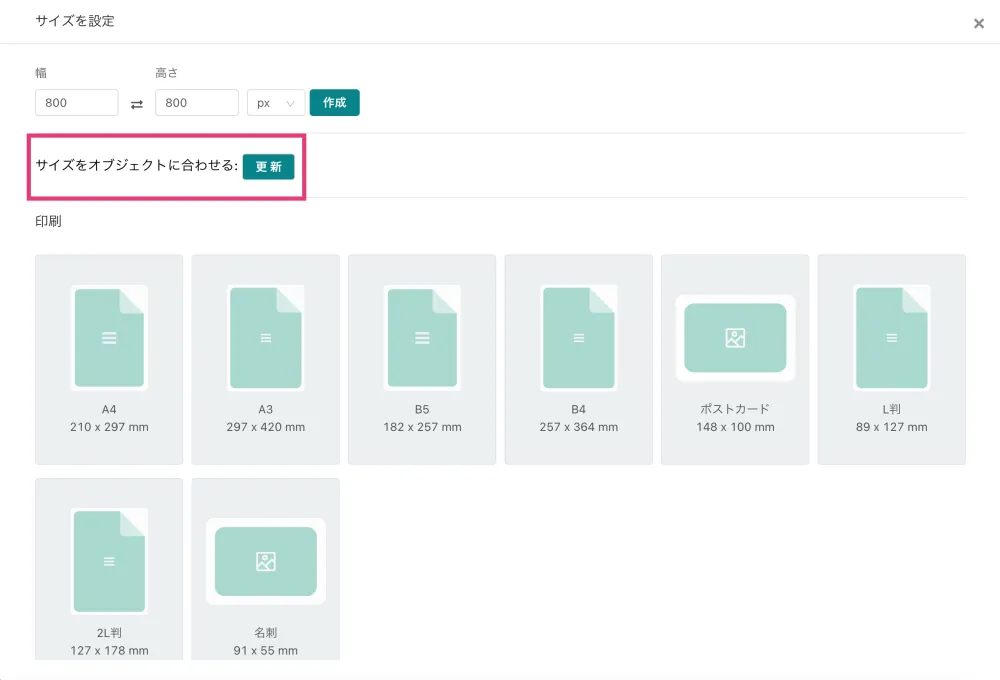1000x680 pixels.
Task: Click the 作成 button to create canvas
Action: click(x=335, y=103)
